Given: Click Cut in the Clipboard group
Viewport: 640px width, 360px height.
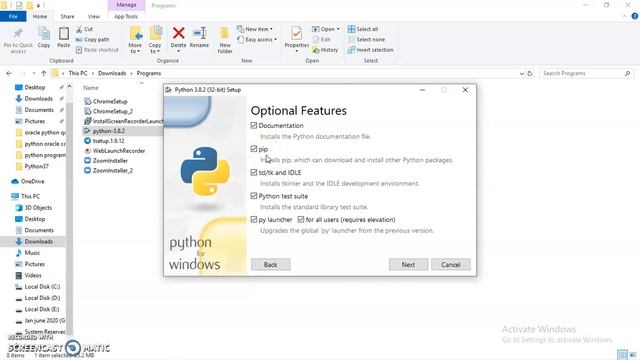Looking at the screenshot, I should point(84,29).
